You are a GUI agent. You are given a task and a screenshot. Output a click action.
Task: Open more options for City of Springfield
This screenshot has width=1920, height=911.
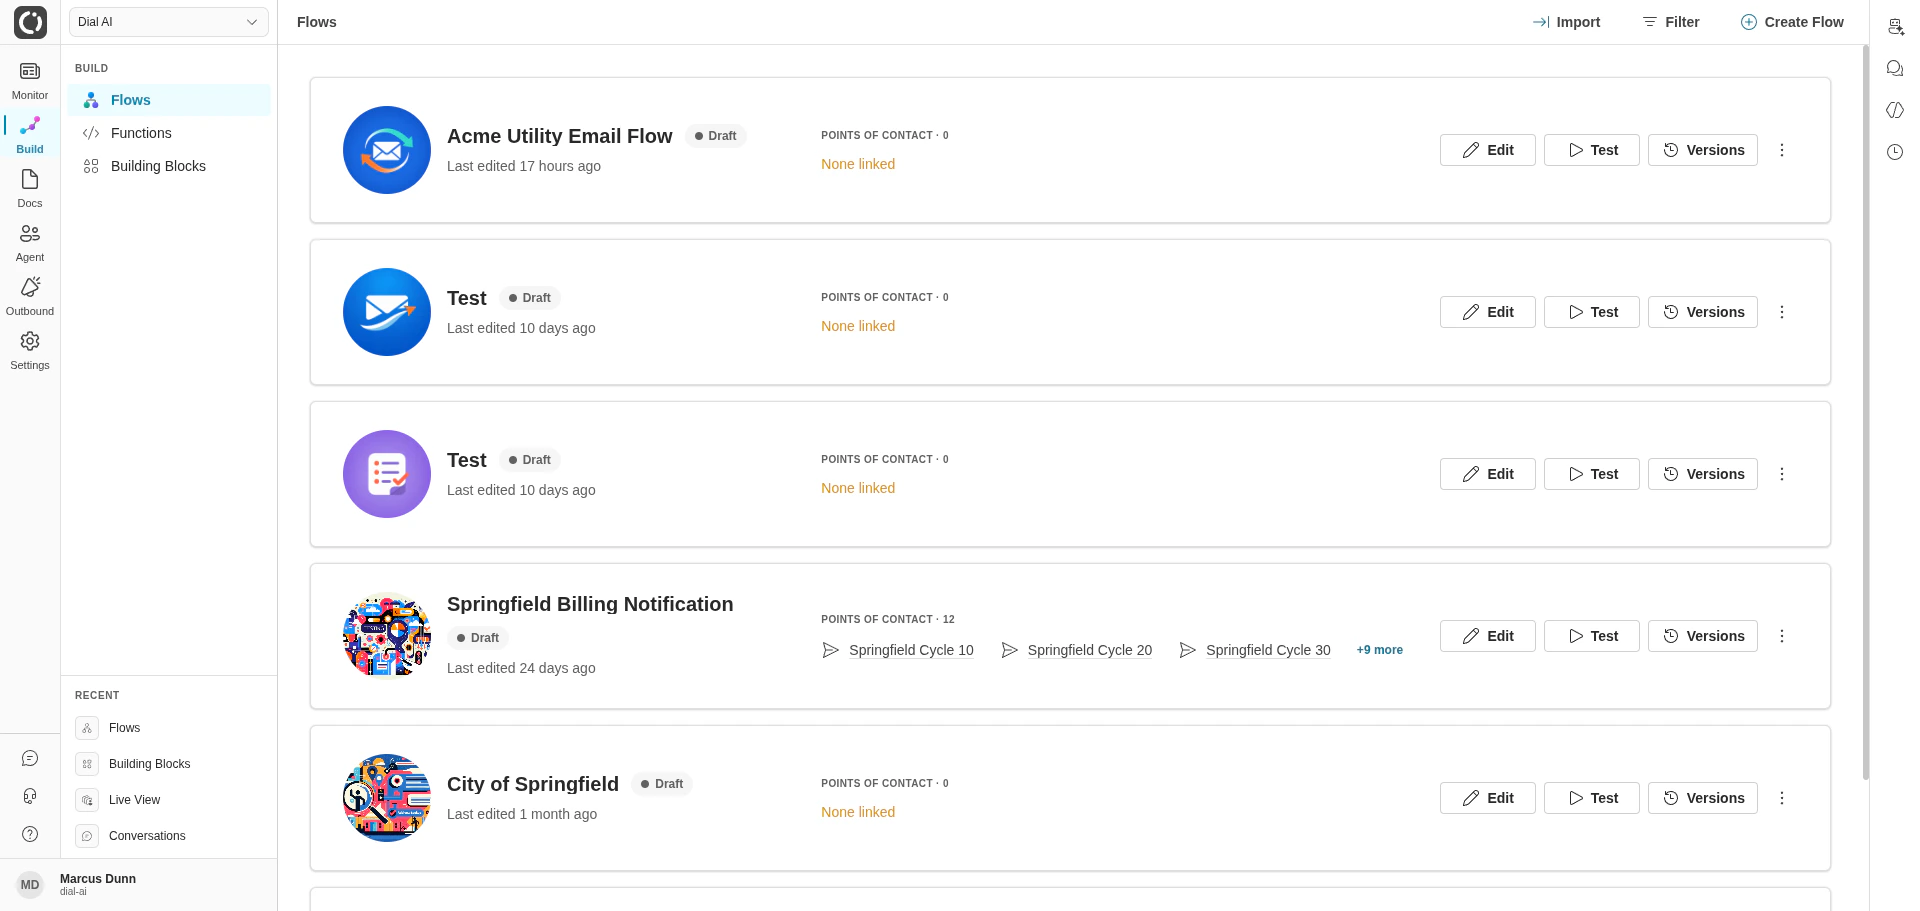(1782, 798)
